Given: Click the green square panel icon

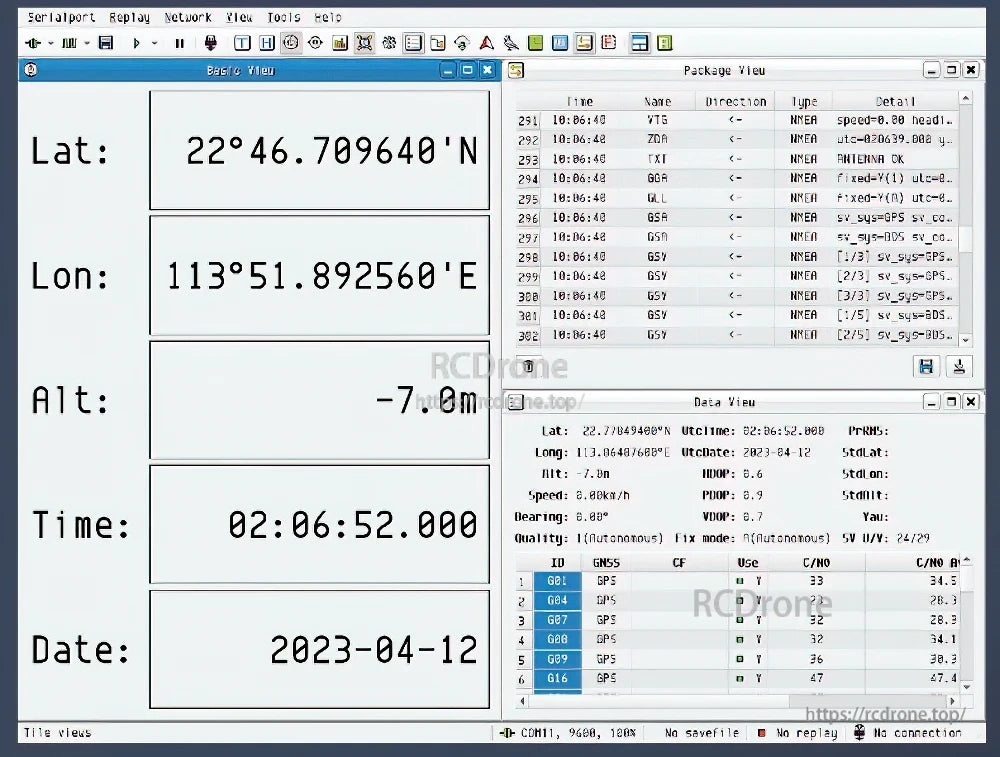Looking at the screenshot, I should click(x=536, y=43).
